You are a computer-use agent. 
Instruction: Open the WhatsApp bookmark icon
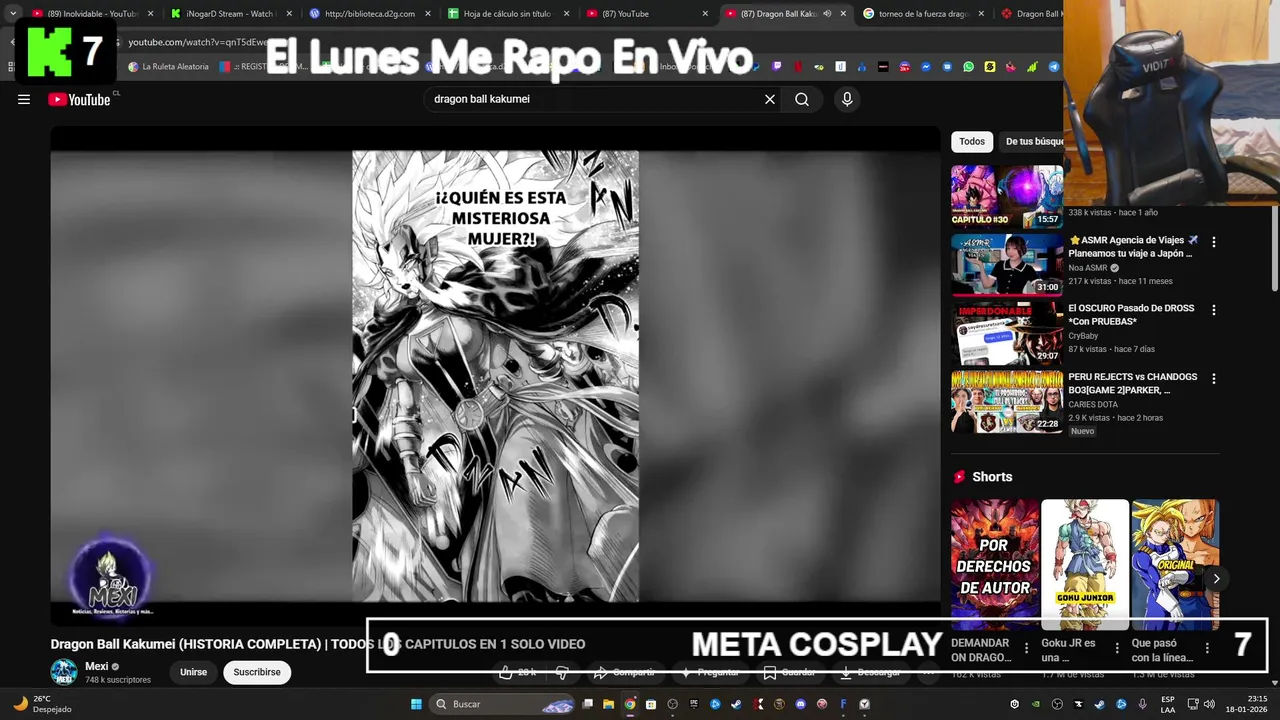click(968, 67)
